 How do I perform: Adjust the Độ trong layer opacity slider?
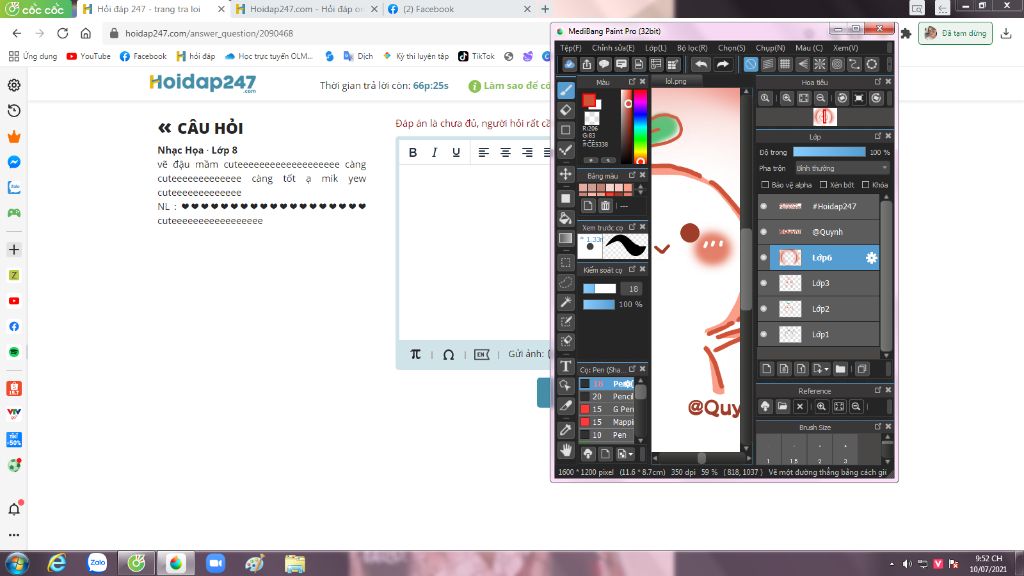click(829, 152)
